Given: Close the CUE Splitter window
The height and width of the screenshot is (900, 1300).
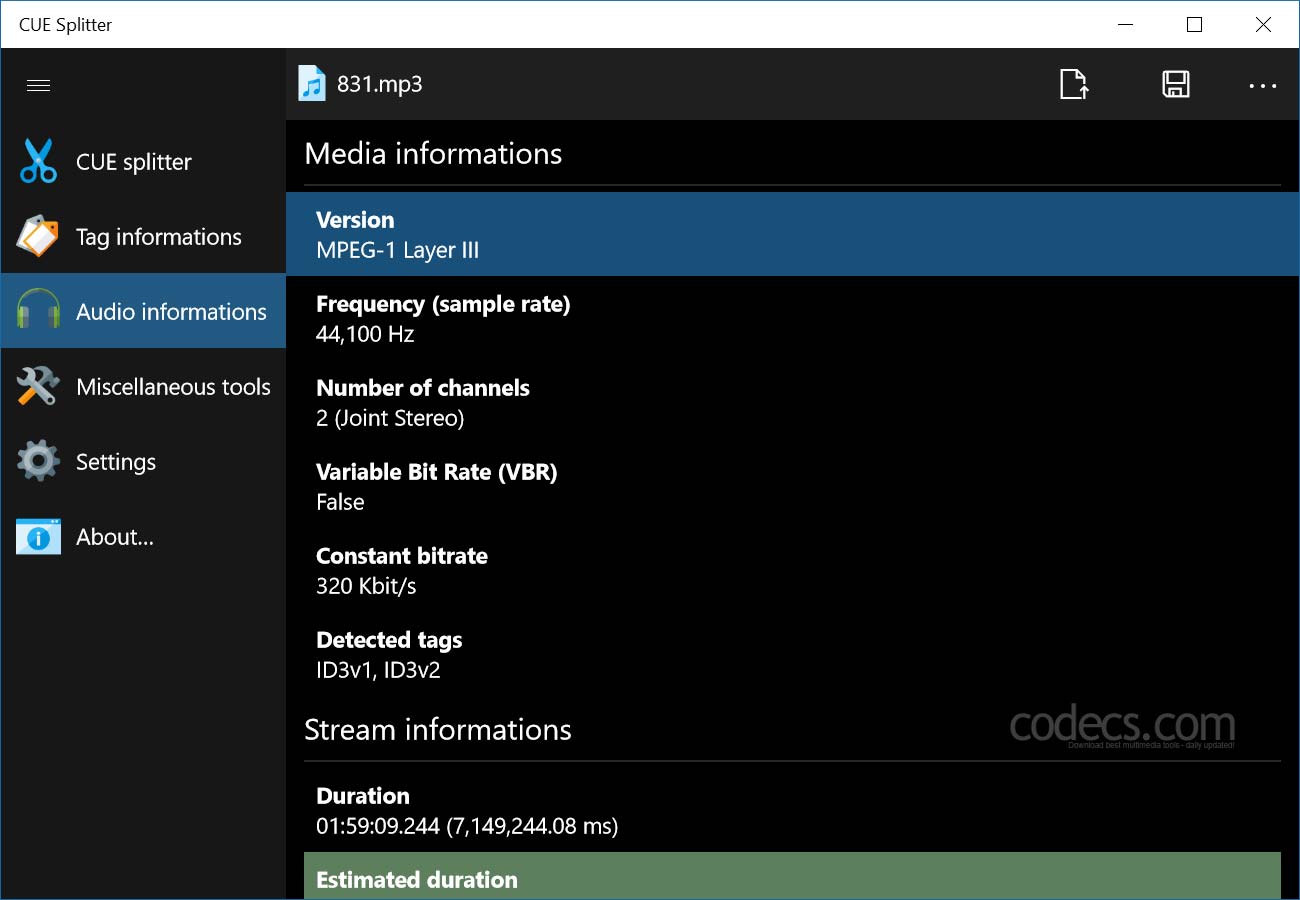Looking at the screenshot, I should pos(1264,25).
